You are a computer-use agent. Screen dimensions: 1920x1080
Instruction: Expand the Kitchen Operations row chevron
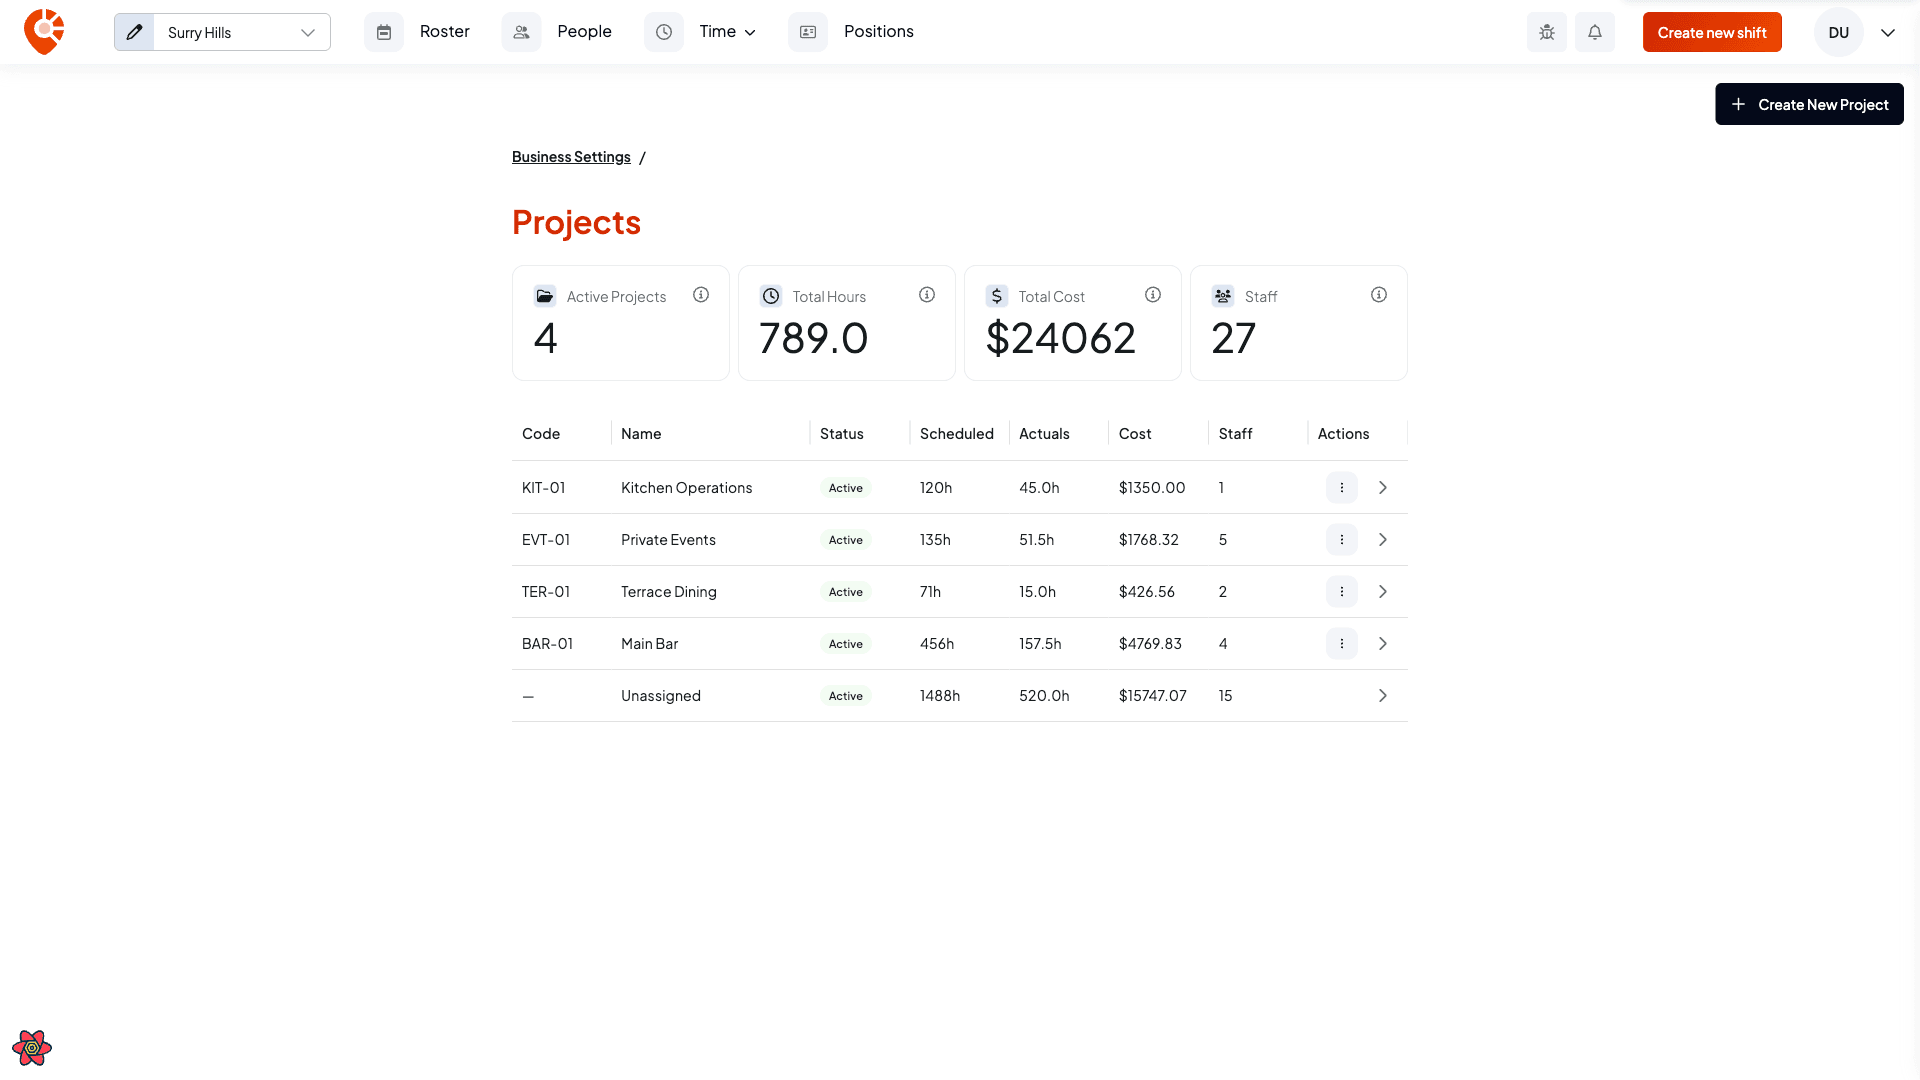pyautogui.click(x=1383, y=488)
